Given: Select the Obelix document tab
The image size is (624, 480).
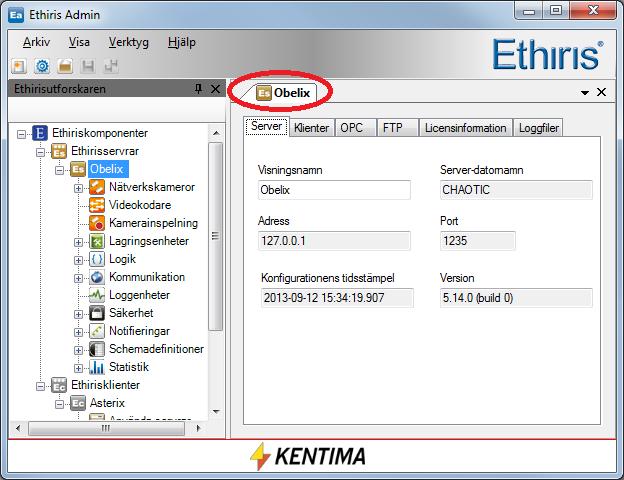Looking at the screenshot, I should coord(283,93).
